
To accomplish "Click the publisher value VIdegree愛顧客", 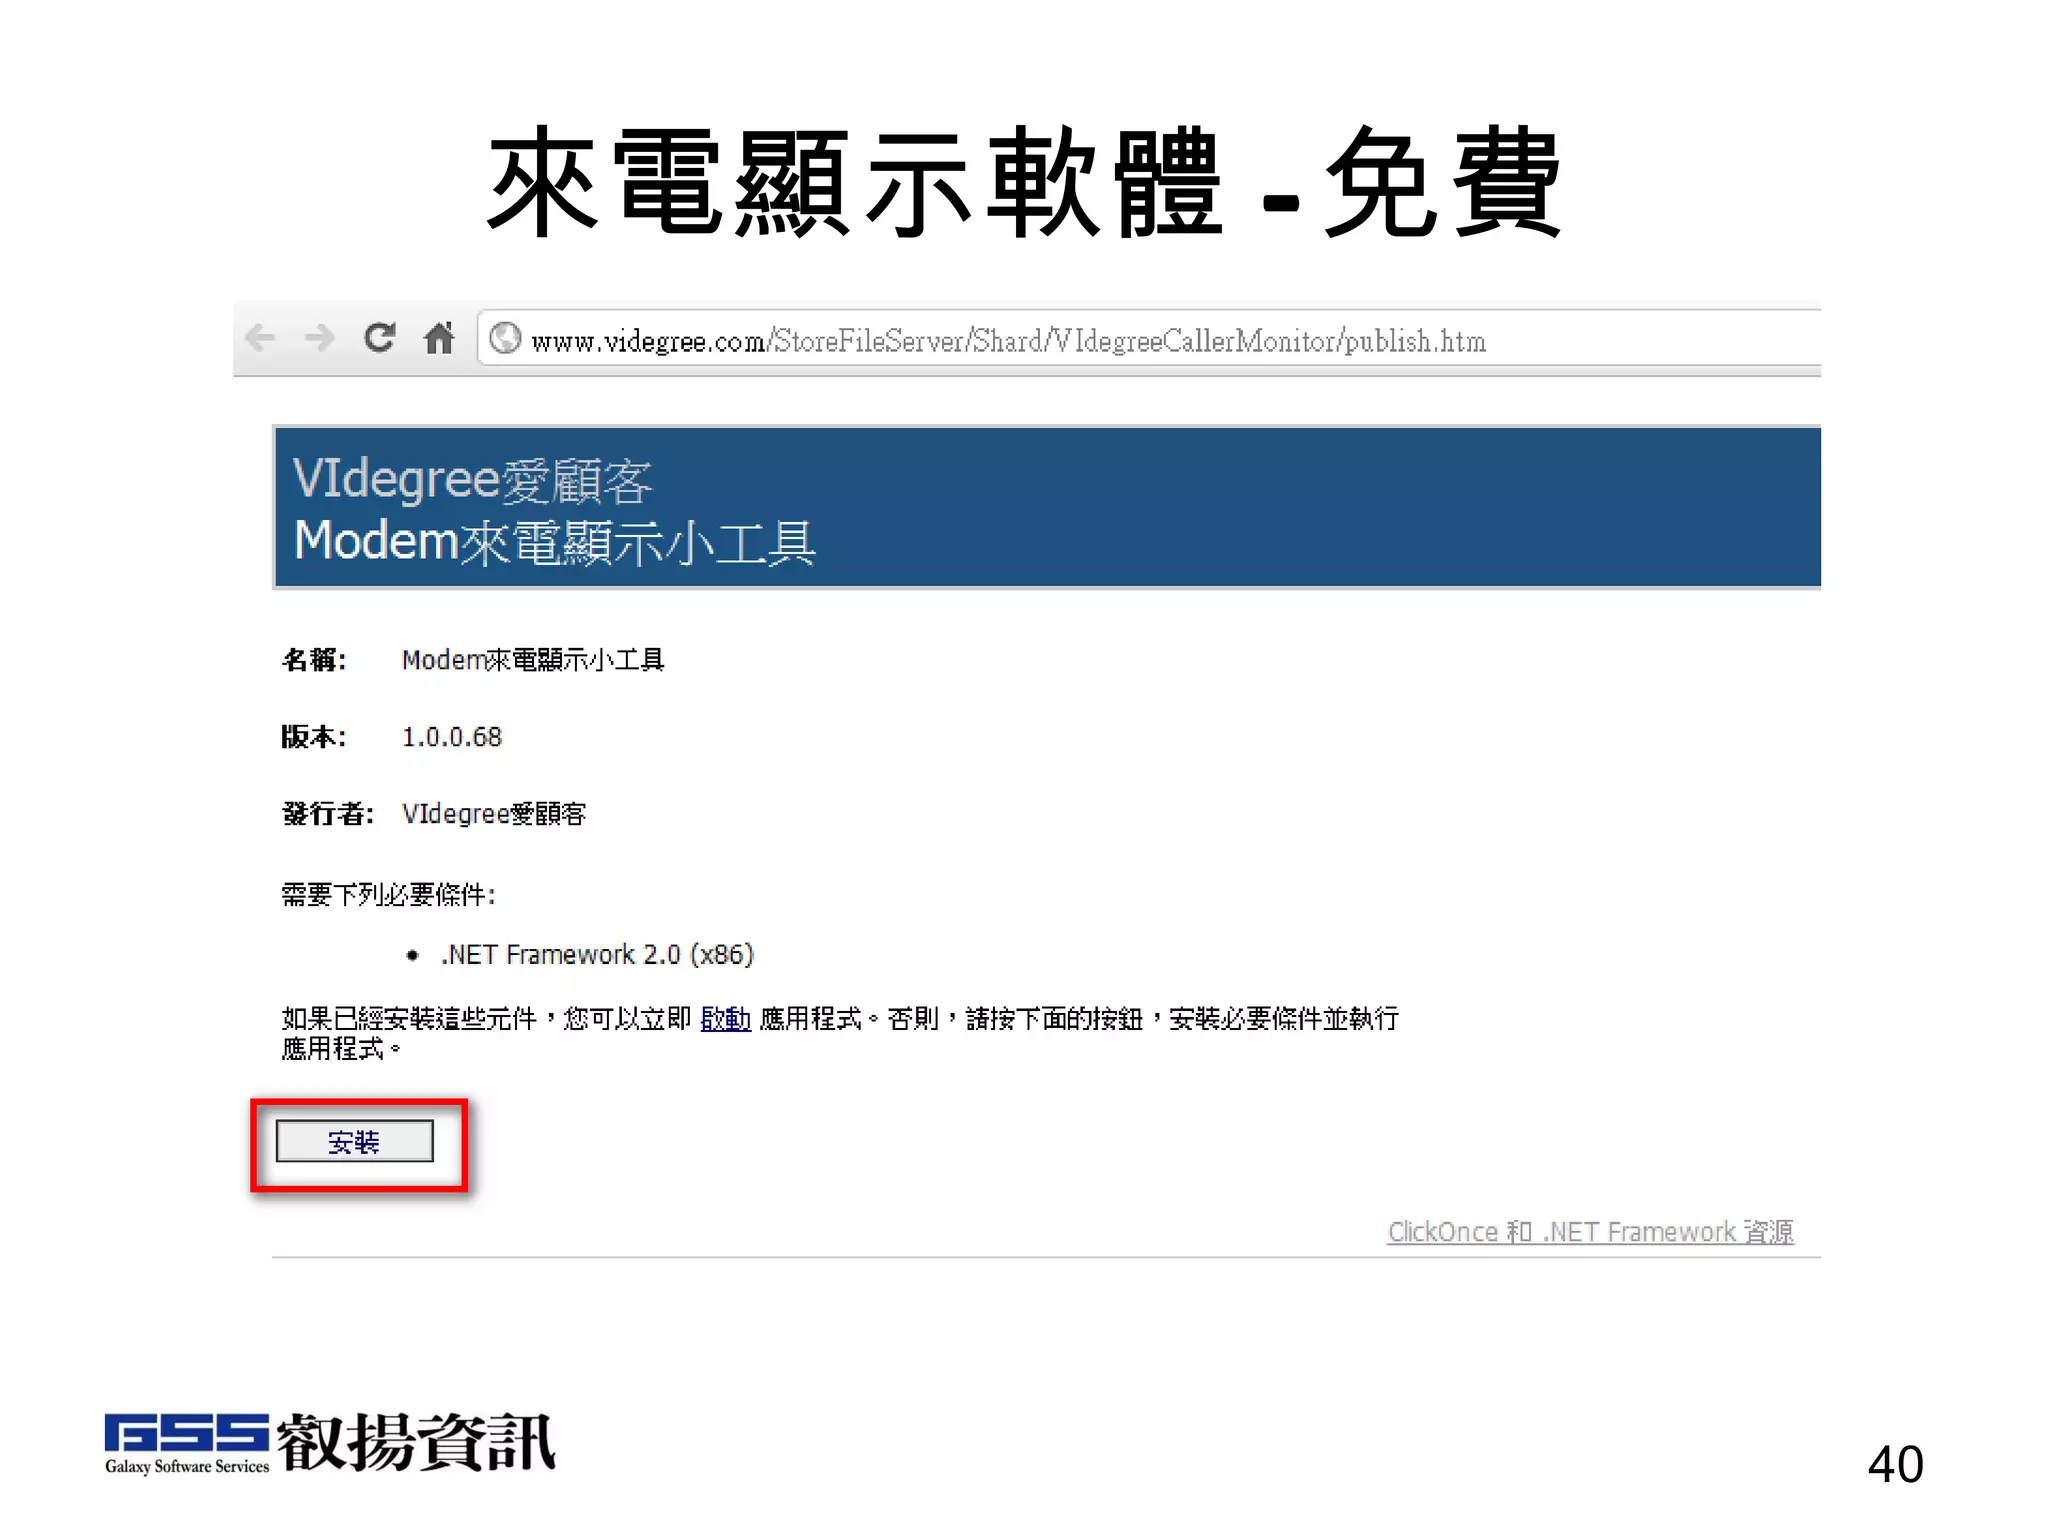I will 494,814.
